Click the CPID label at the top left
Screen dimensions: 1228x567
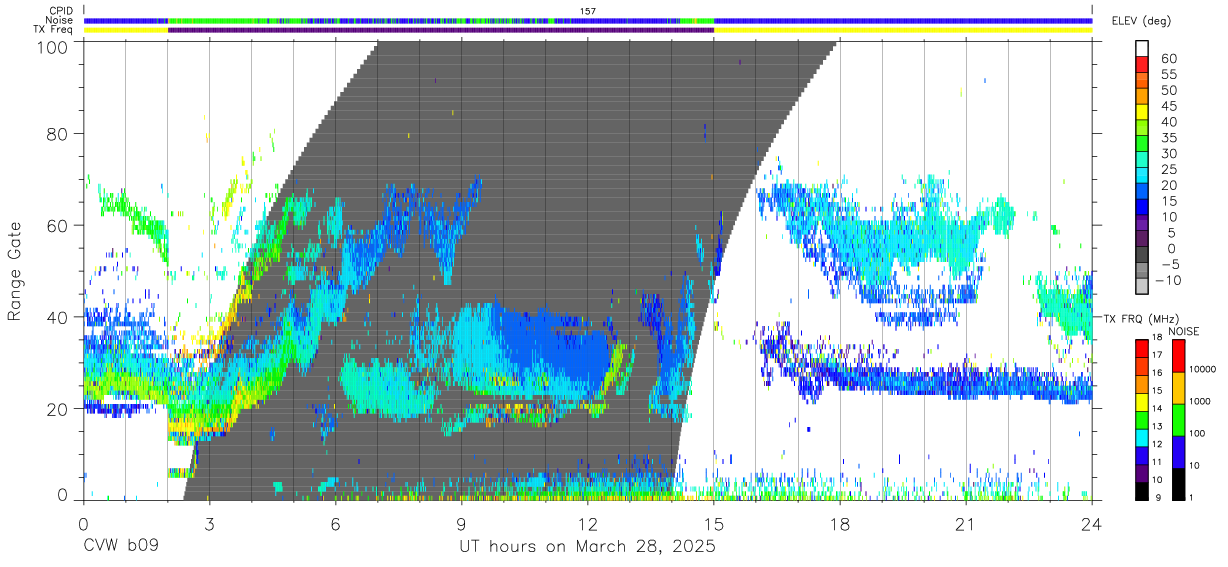click(x=60, y=10)
